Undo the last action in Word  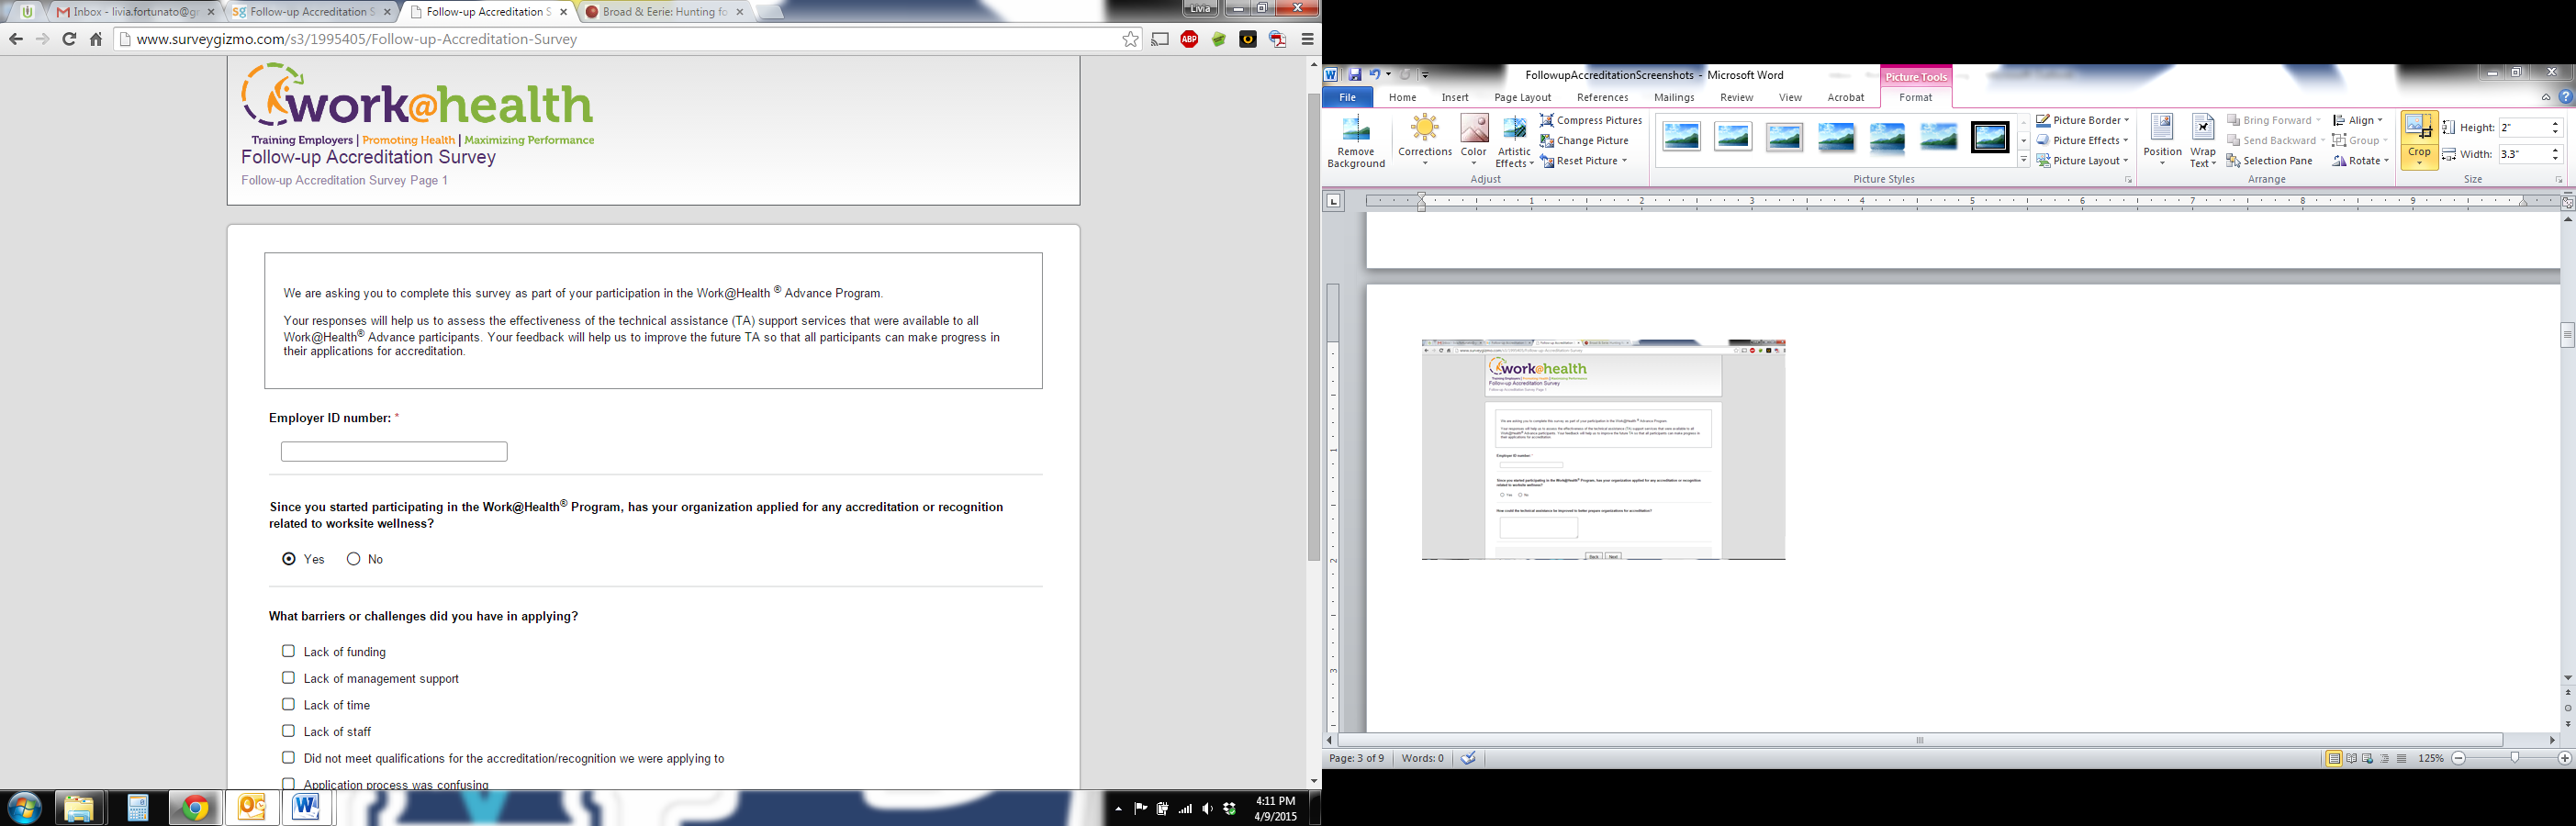1375,74
